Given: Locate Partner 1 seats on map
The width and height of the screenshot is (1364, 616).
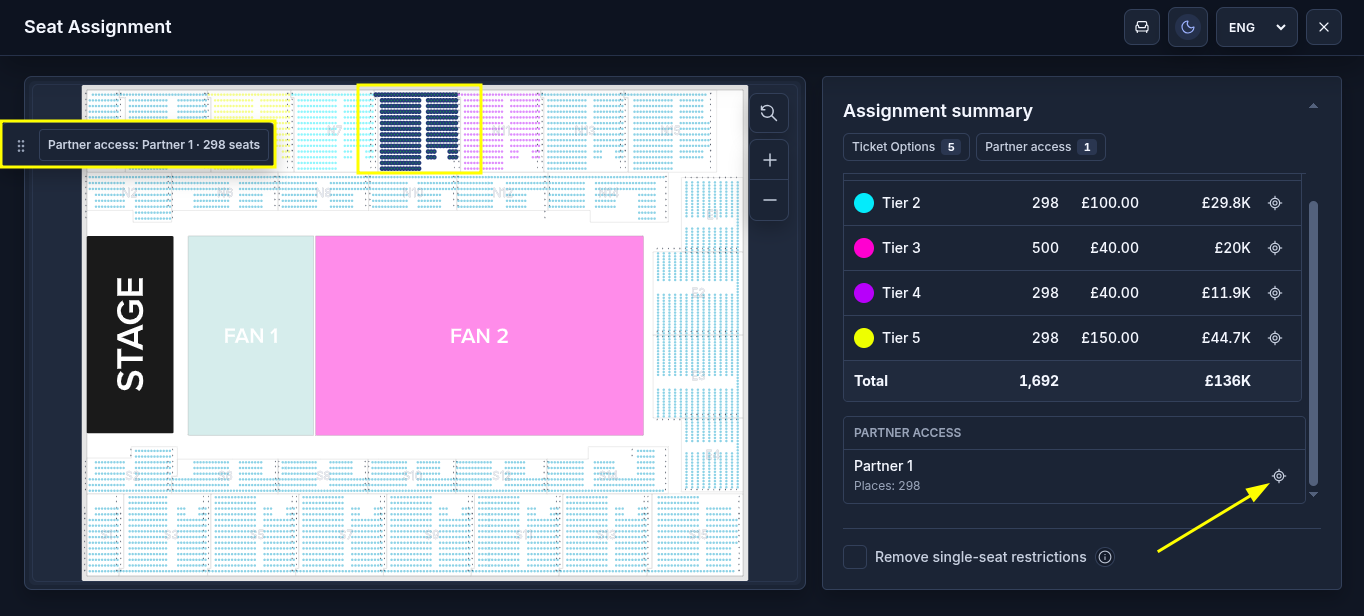Looking at the screenshot, I should pyautogui.click(x=1278, y=476).
